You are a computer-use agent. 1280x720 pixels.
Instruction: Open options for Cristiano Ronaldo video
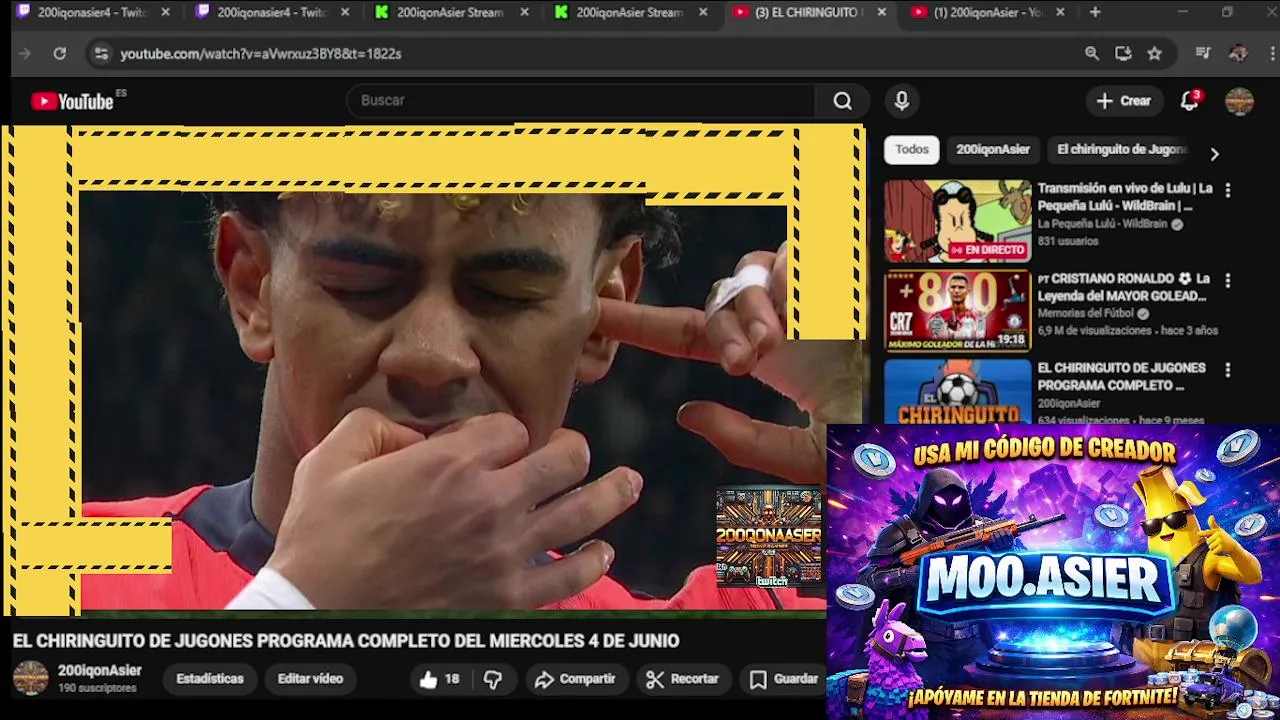1228,281
